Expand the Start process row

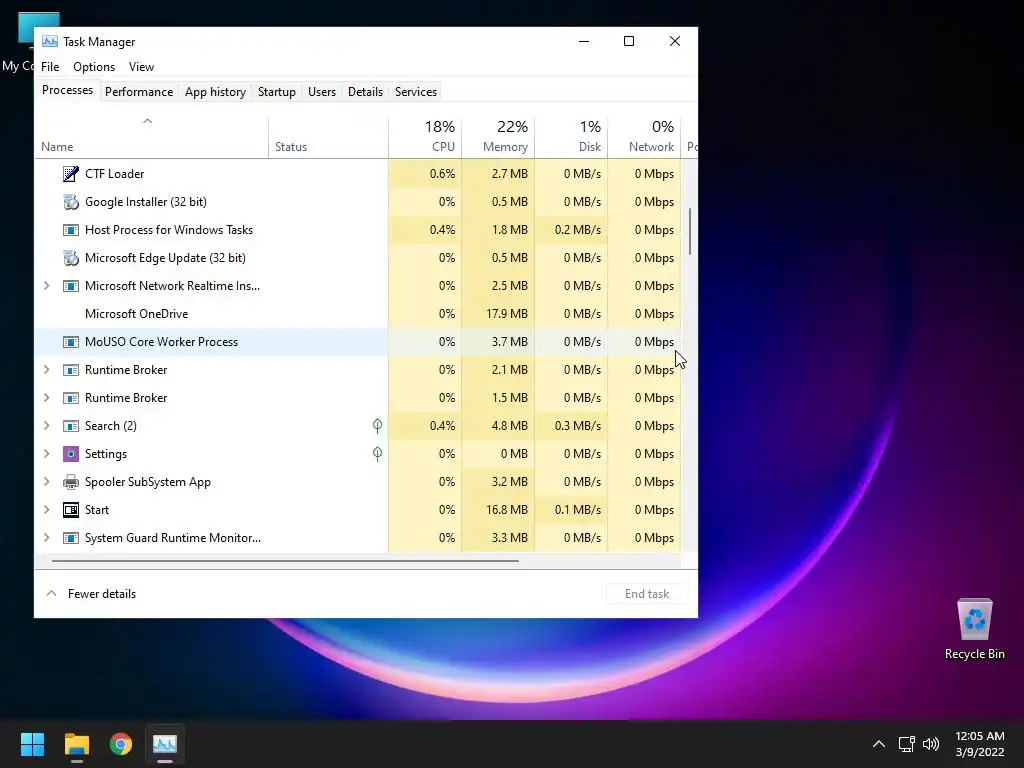[x=46, y=510]
